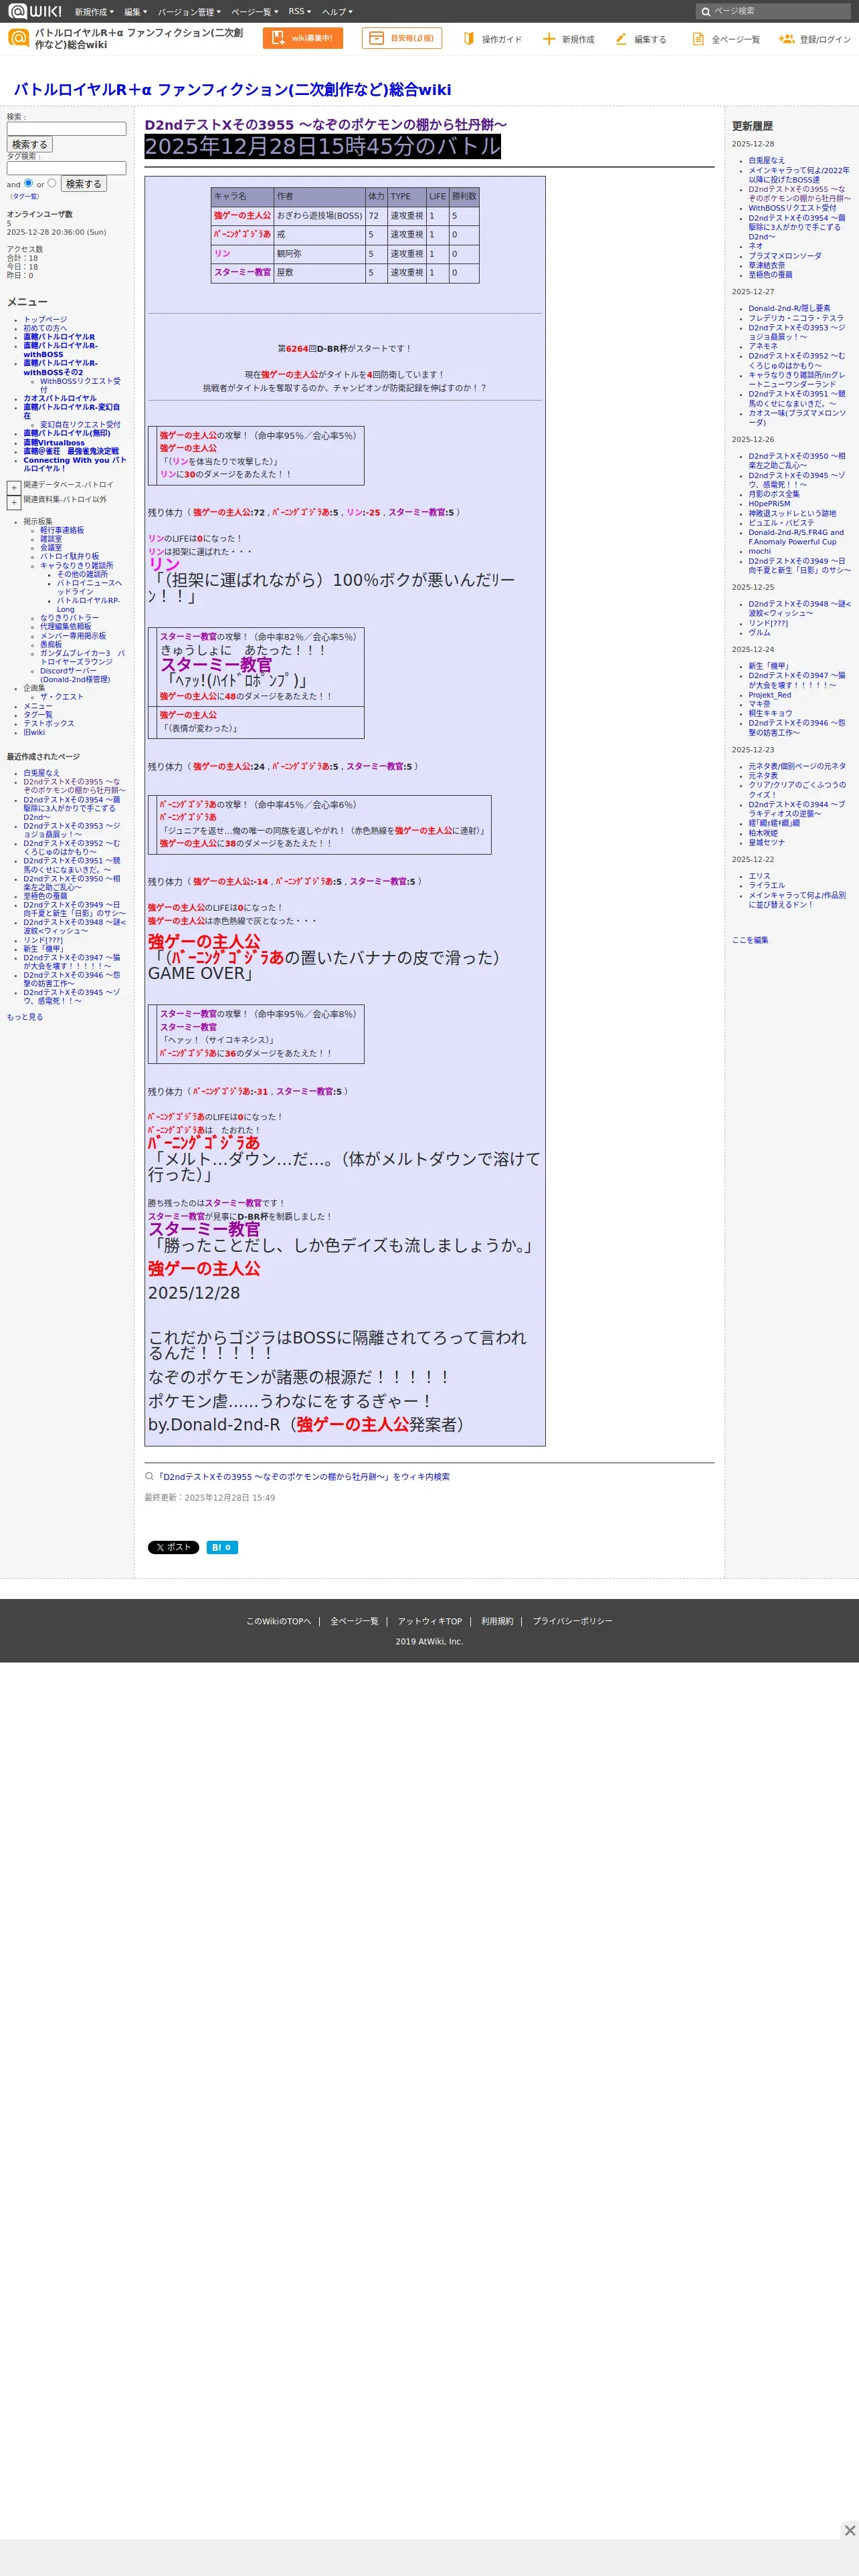Click the 全ページ一覧 document icon
Viewport: 859px width, 2576px height.
tap(698, 39)
